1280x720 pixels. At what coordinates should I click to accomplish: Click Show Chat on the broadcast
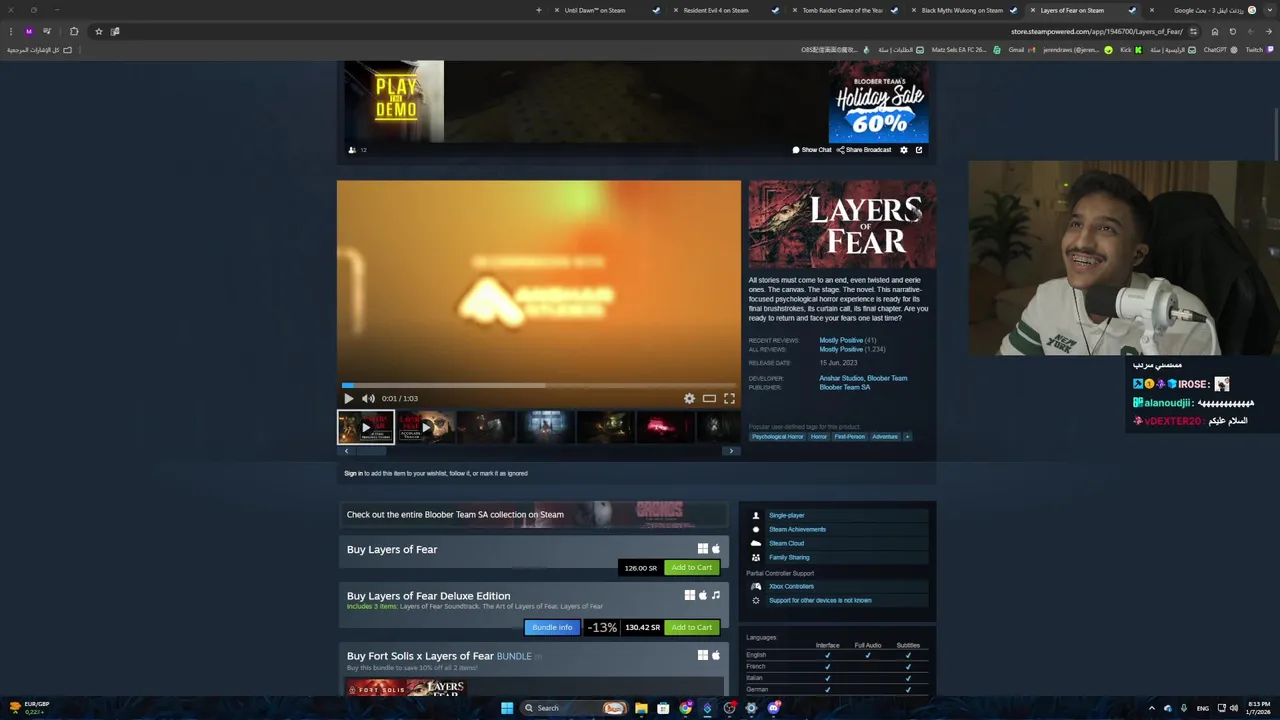812,150
